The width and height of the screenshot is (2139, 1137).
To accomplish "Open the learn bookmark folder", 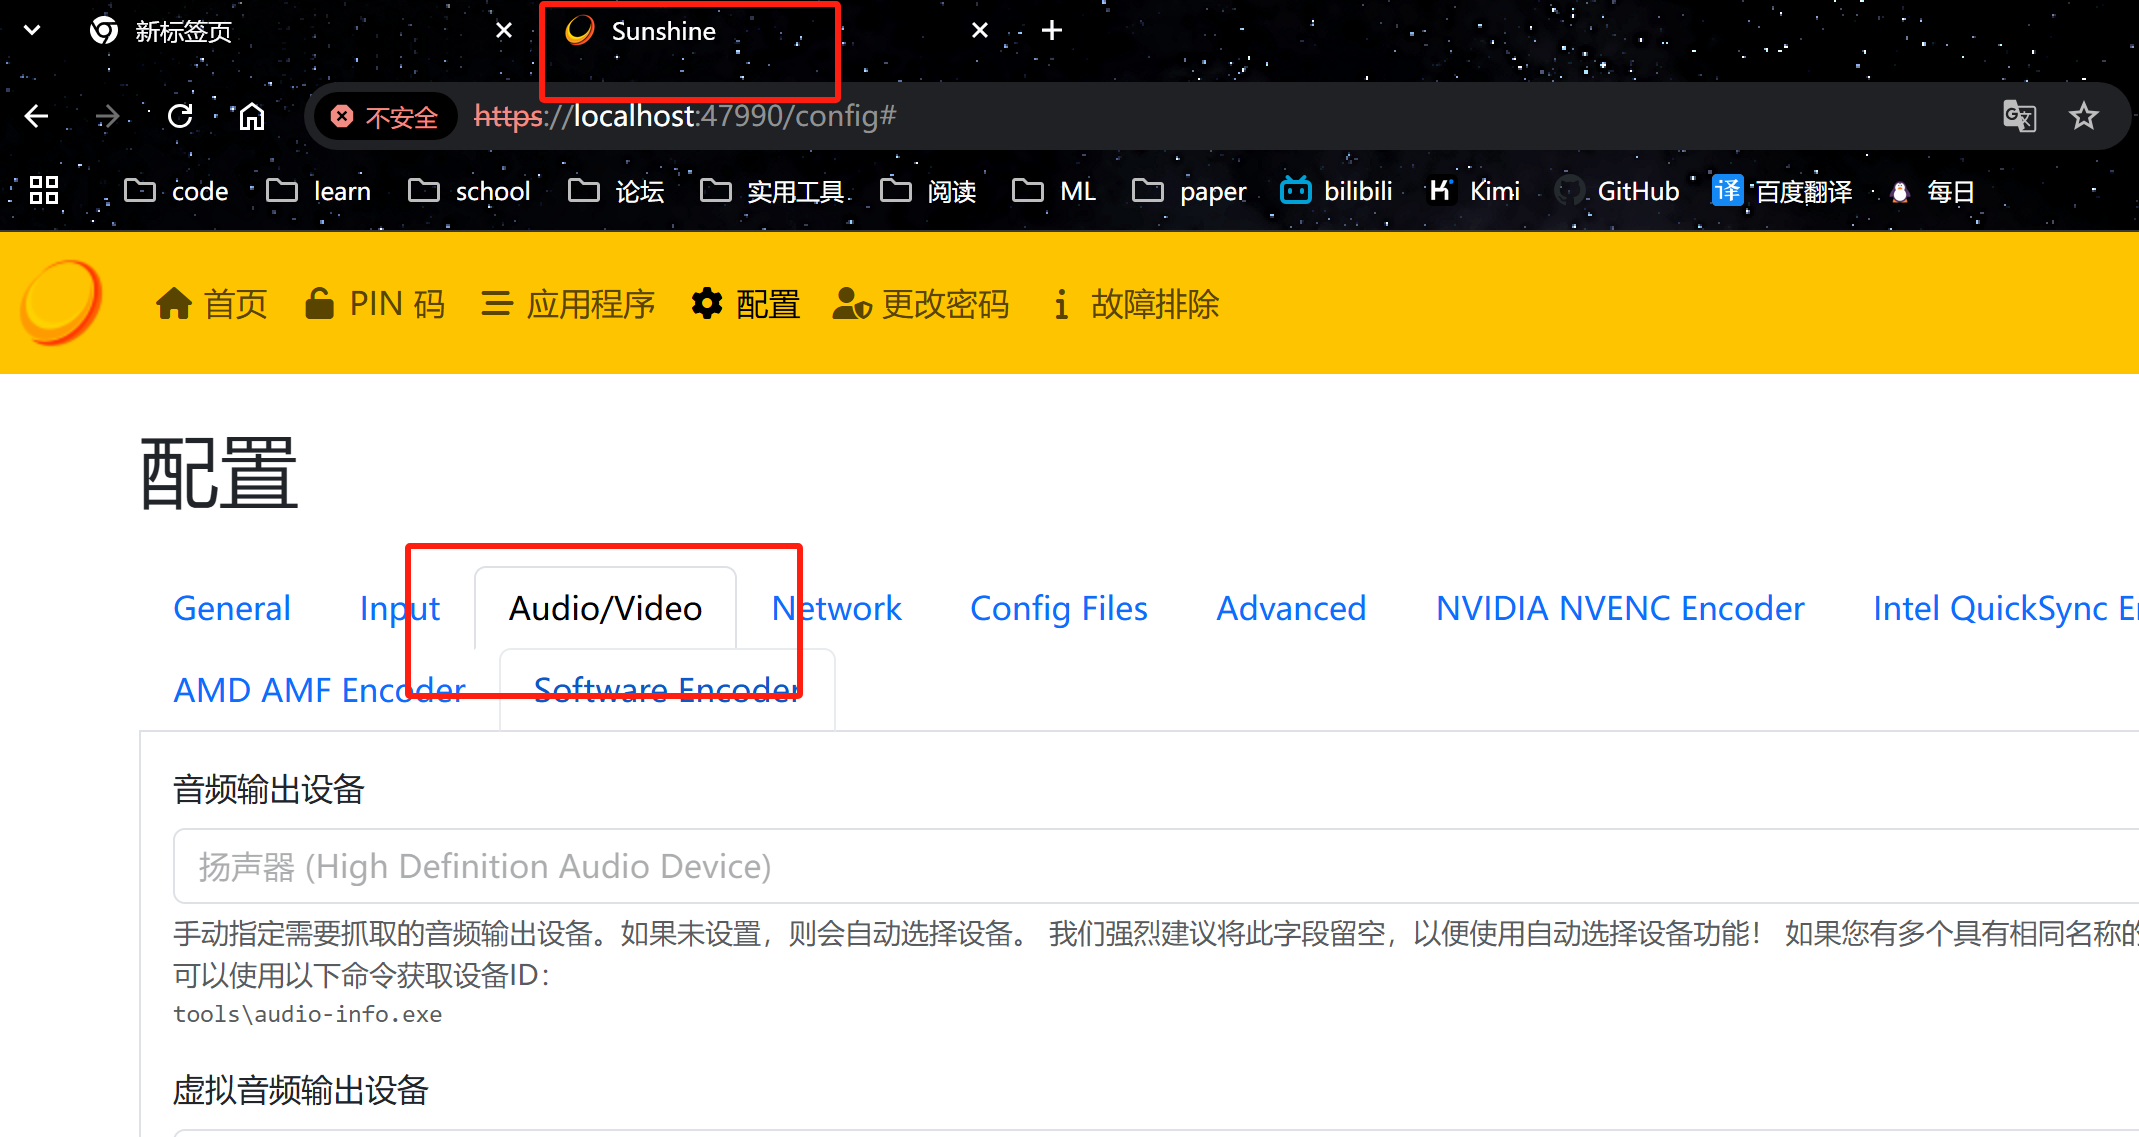I will point(318,190).
